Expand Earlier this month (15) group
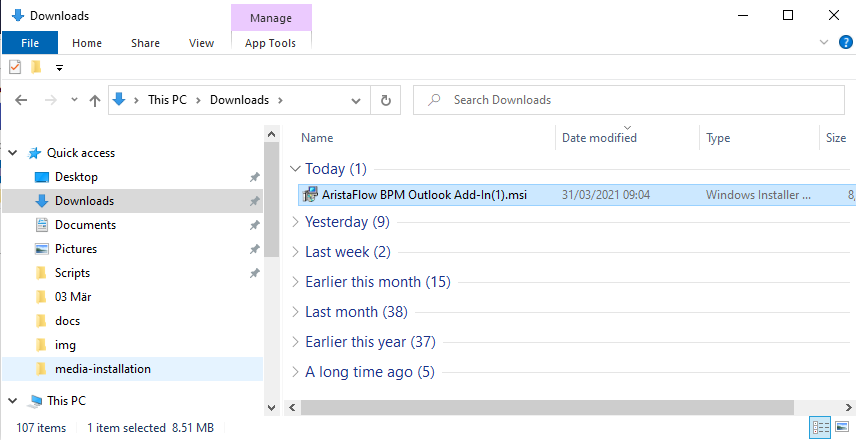This screenshot has height=440, width=857. (x=295, y=281)
